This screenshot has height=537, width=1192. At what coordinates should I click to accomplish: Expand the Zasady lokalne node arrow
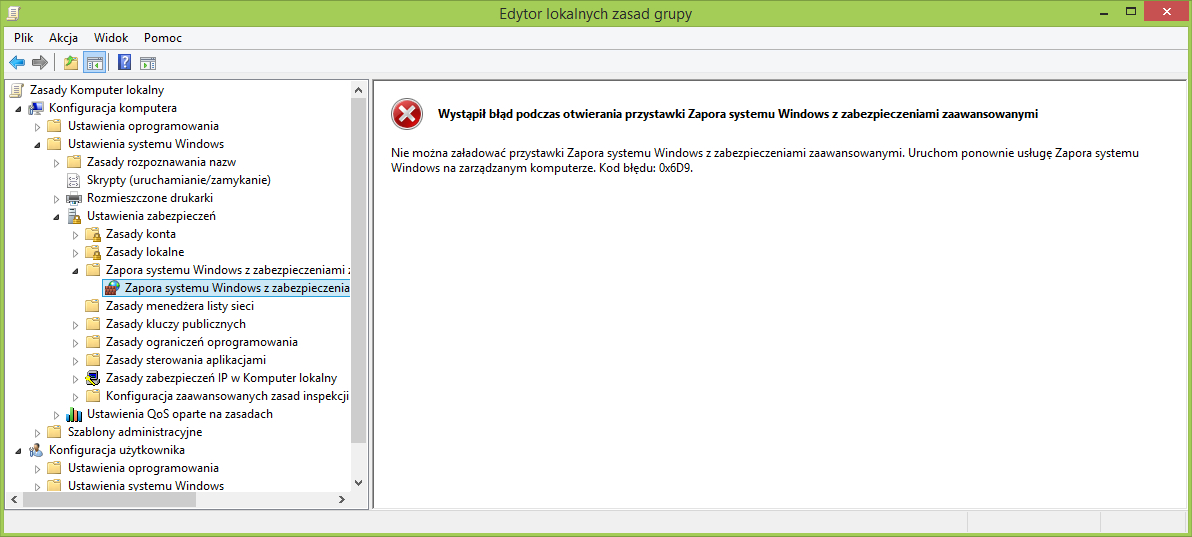coord(75,253)
